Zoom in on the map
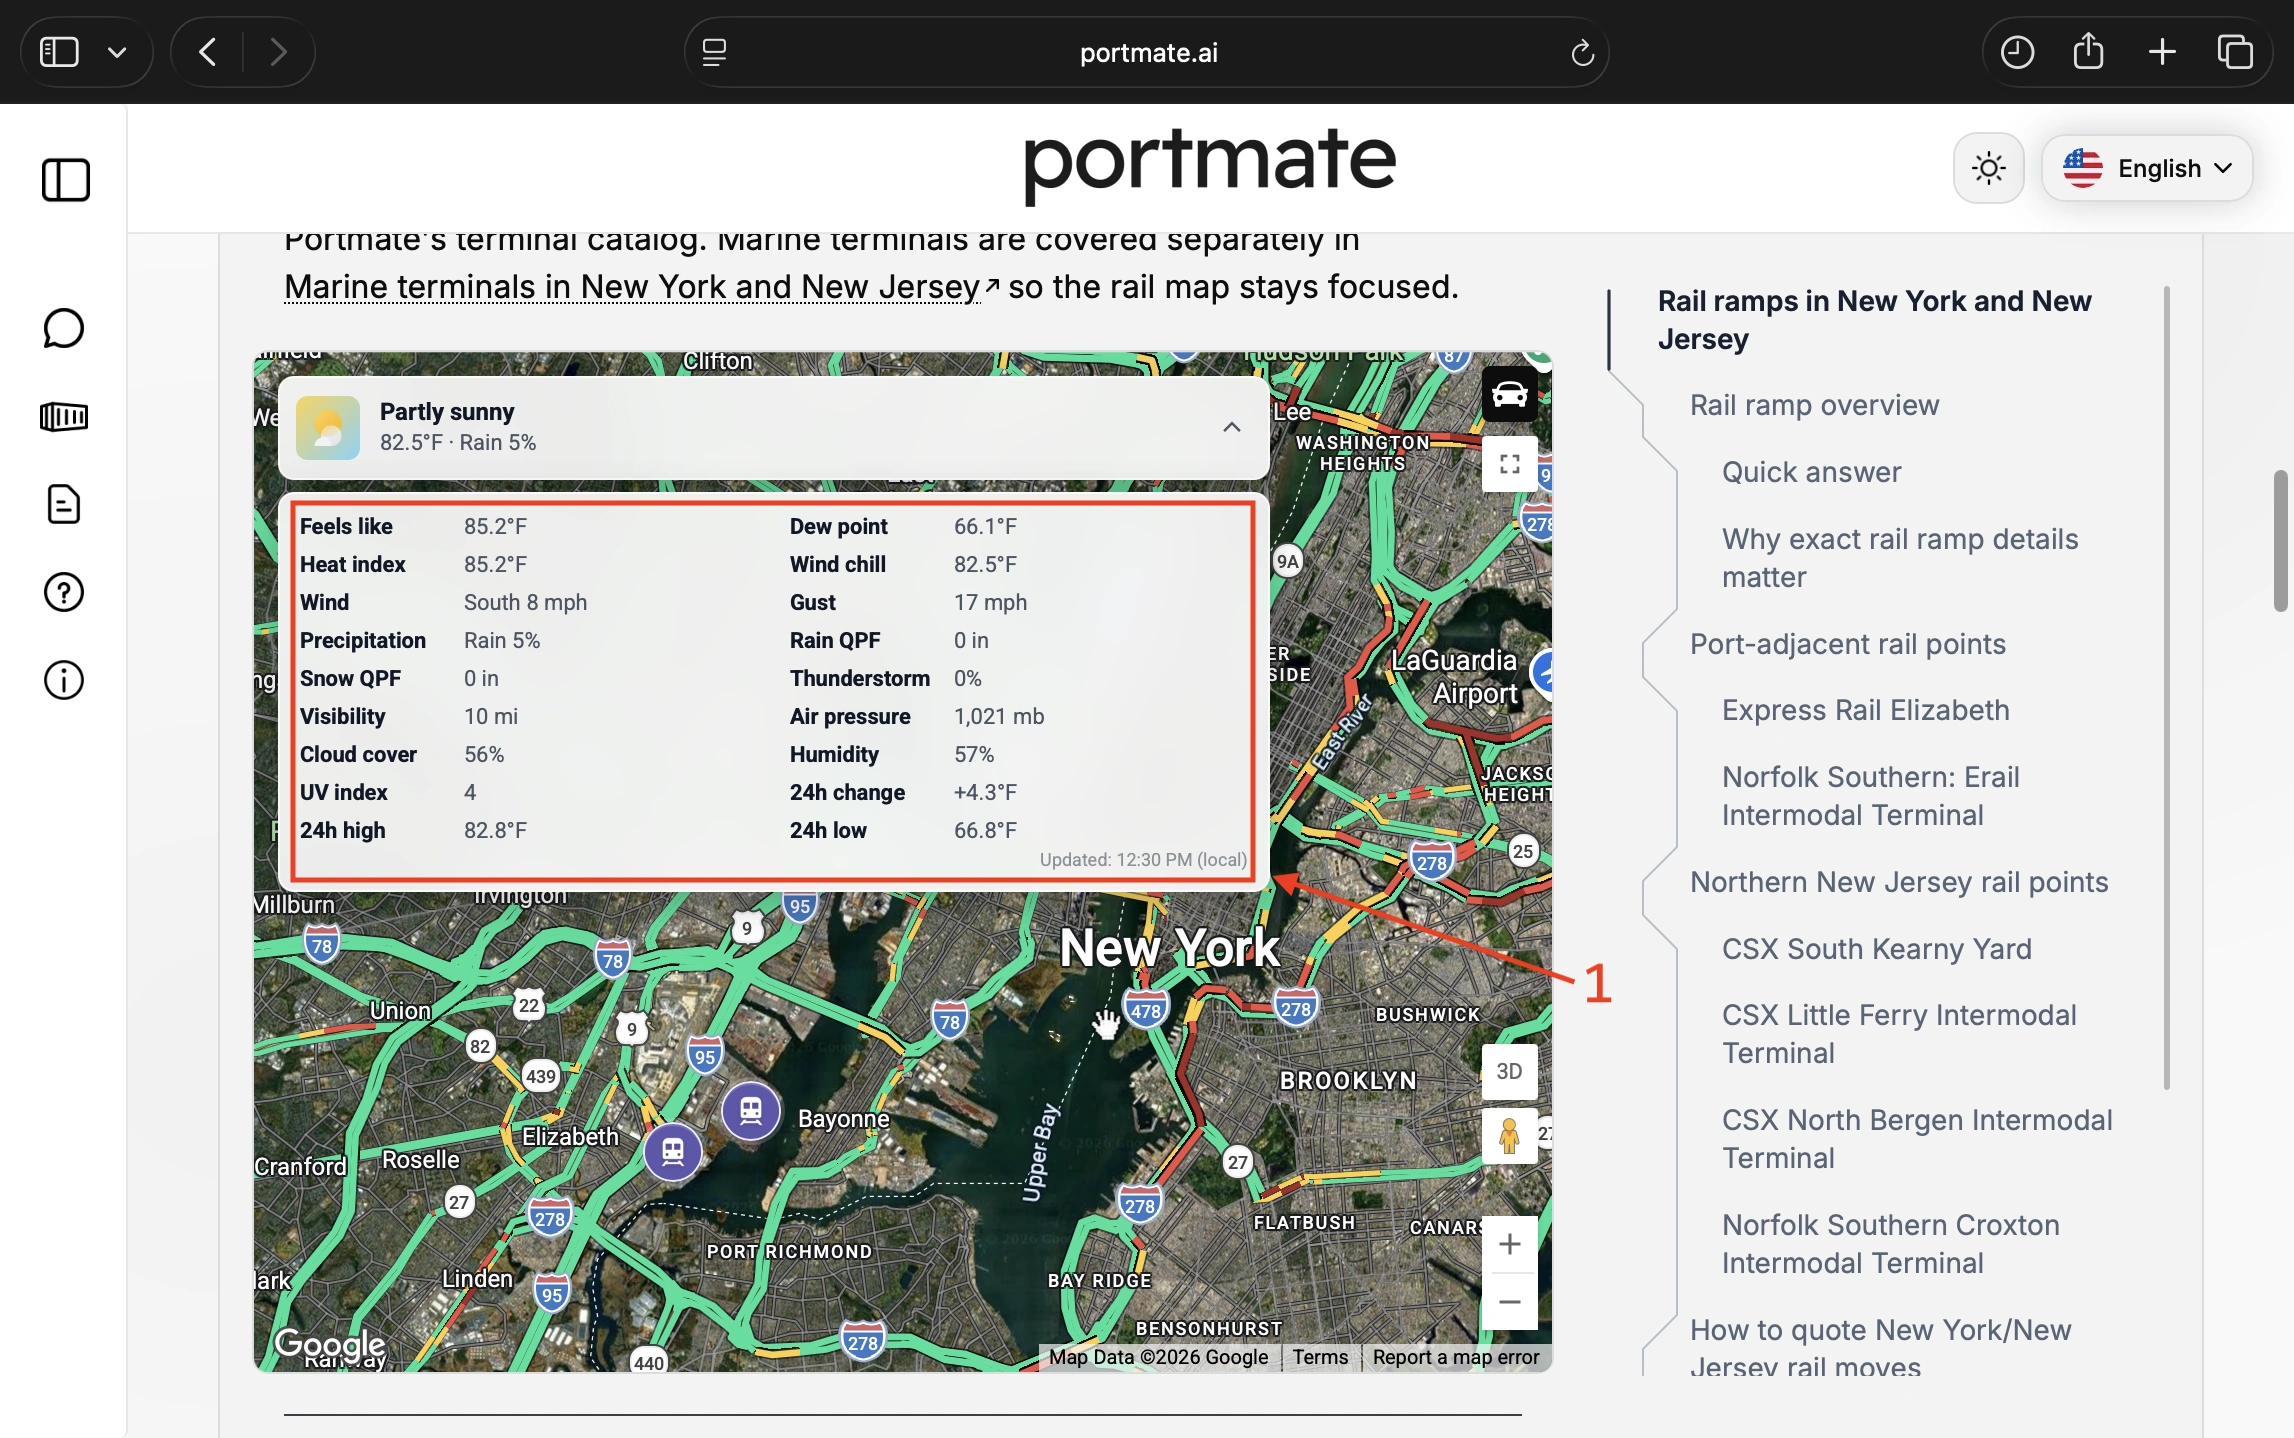Screen dimensions: 2294x1438 tap(1509, 1244)
